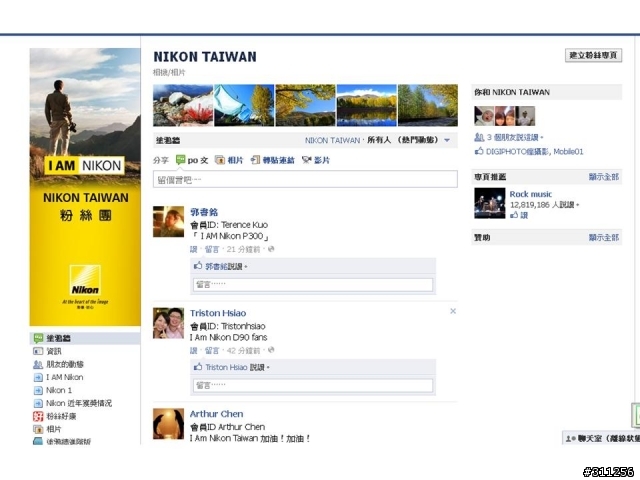This screenshot has width=640, height=480.
Task: Click 顯示全部 next to 贊助
Action: coord(604,237)
